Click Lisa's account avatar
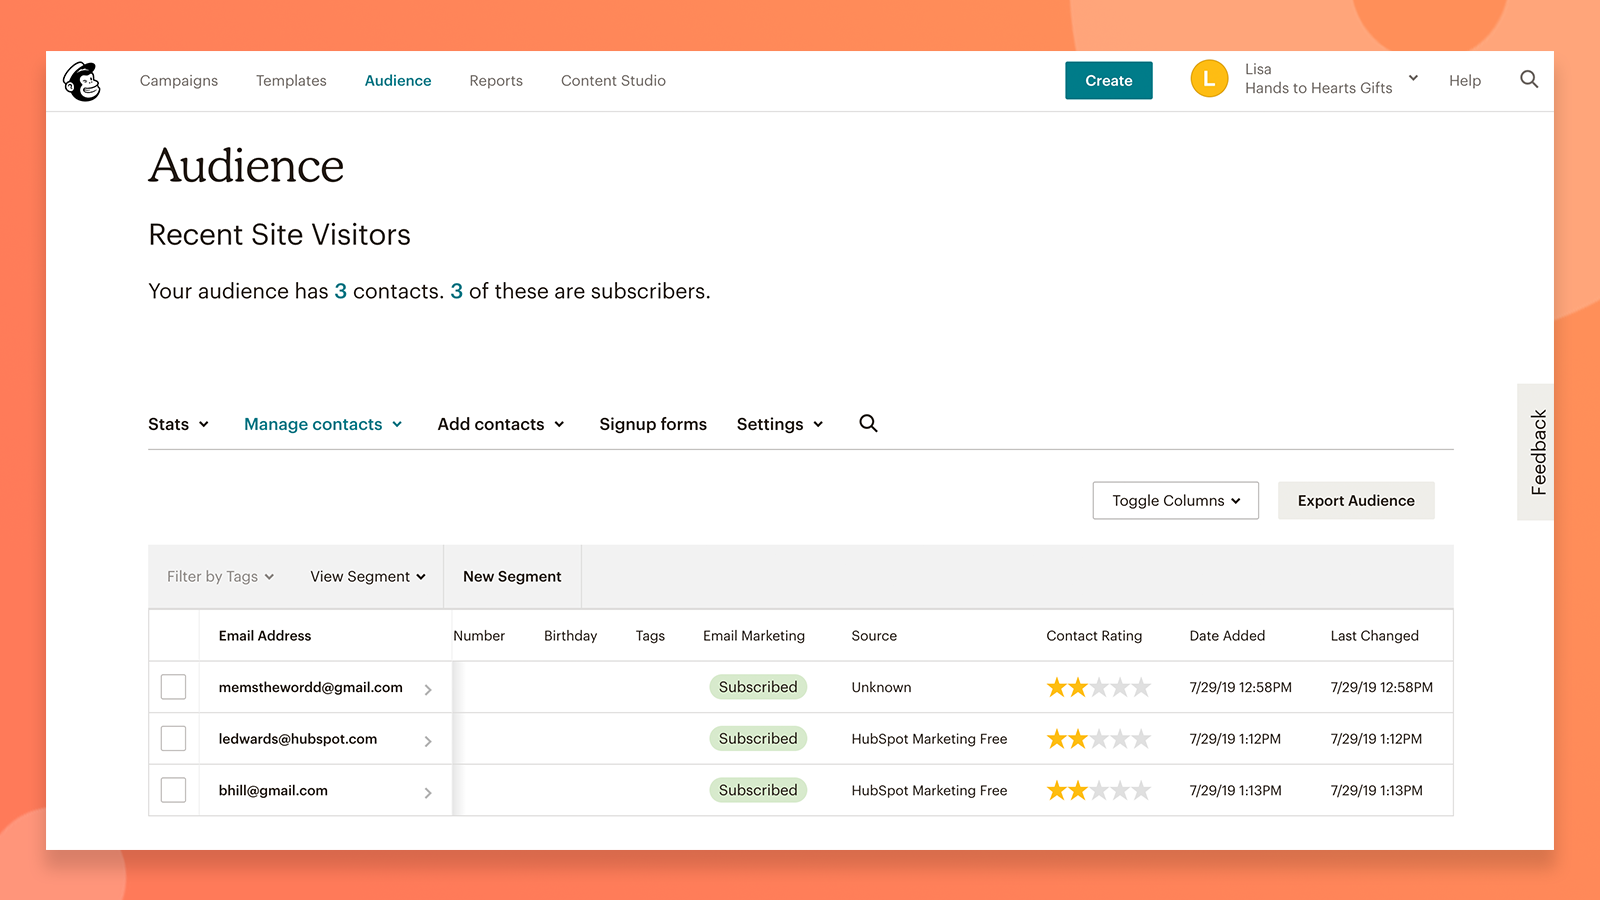1600x900 pixels. 1209,78
